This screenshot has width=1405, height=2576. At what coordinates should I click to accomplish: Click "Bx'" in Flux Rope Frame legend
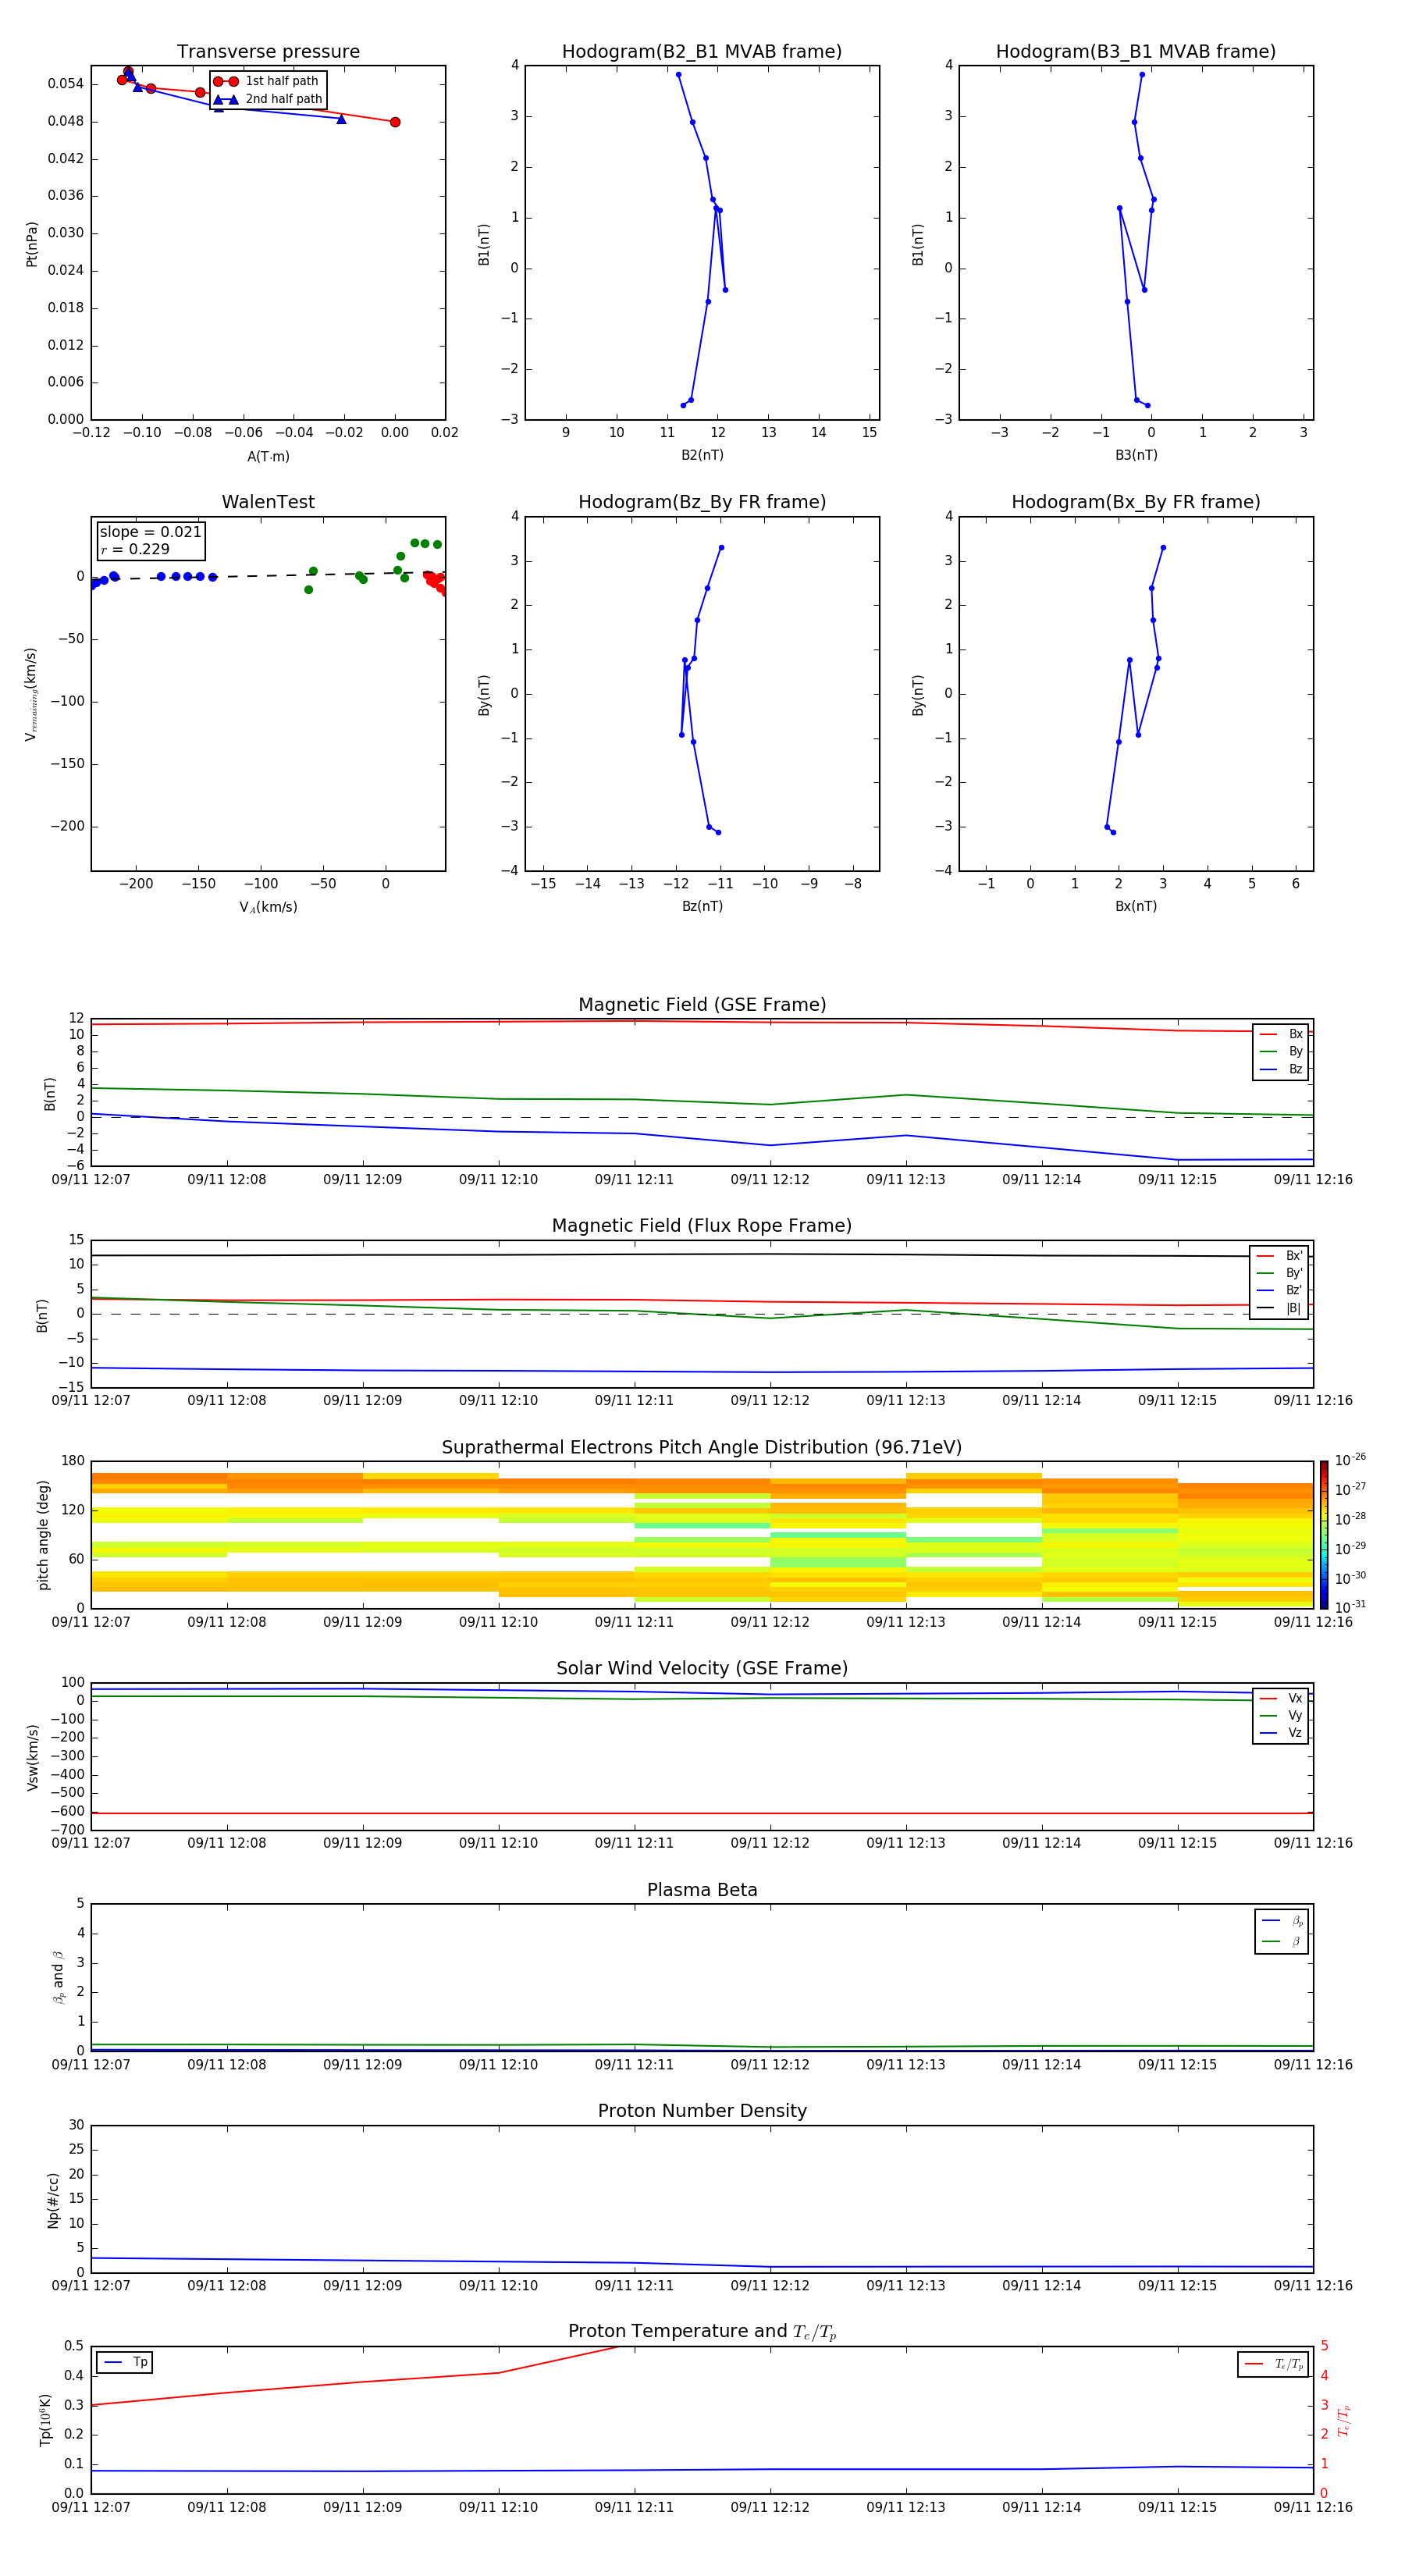pos(1294,1256)
